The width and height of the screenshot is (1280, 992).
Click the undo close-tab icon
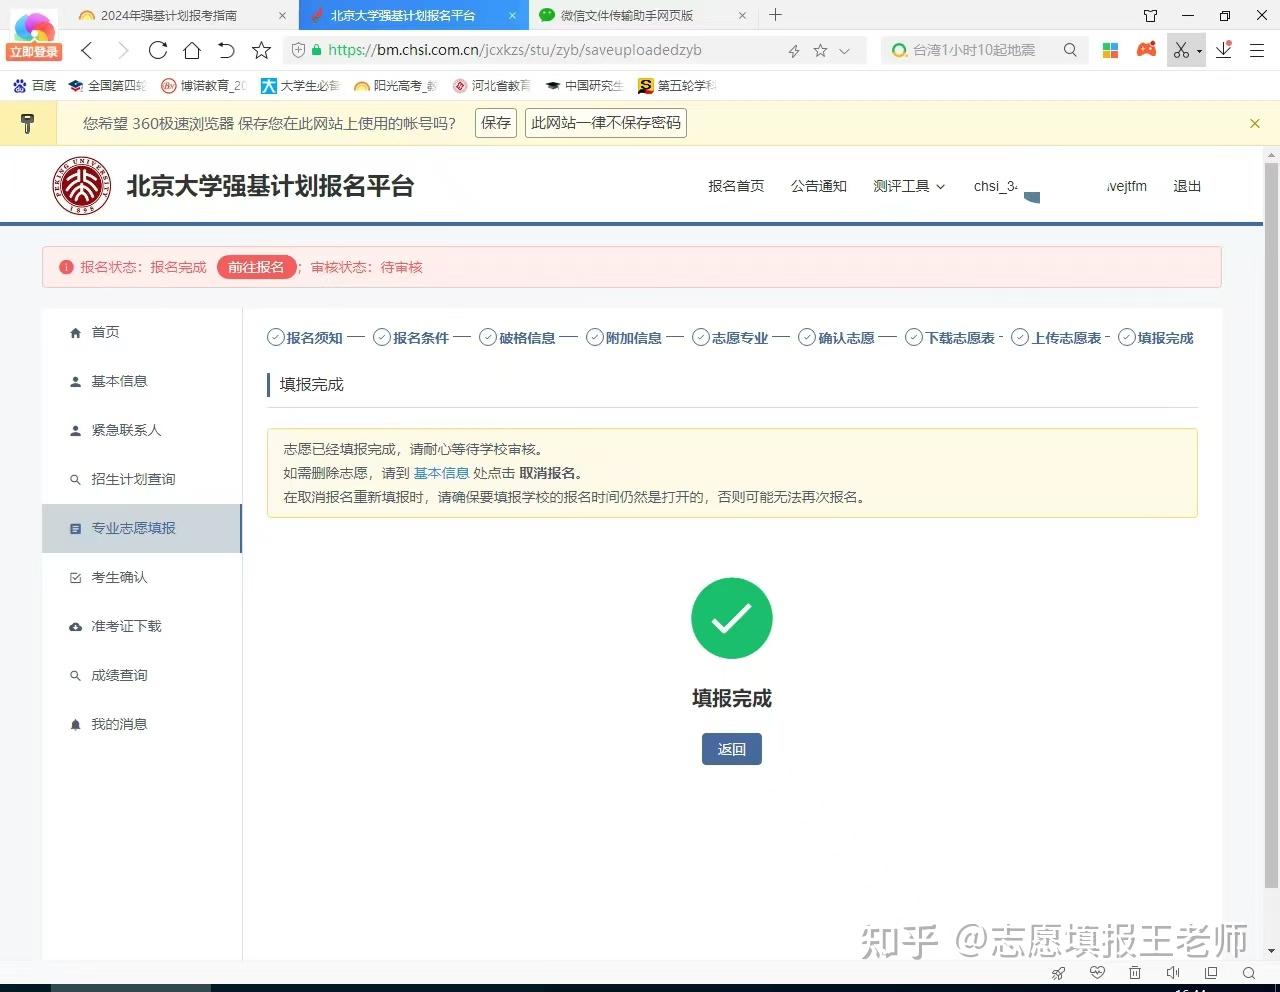[x=226, y=50]
